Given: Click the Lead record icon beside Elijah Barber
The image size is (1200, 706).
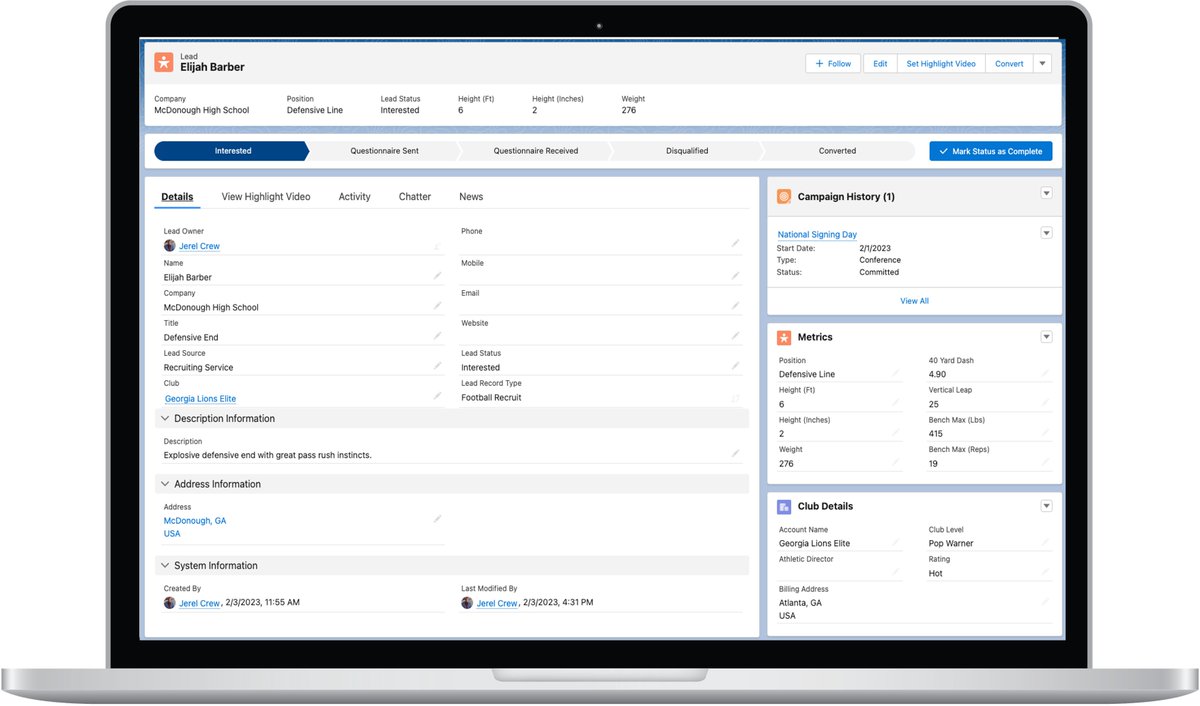Looking at the screenshot, I should click(x=164, y=62).
